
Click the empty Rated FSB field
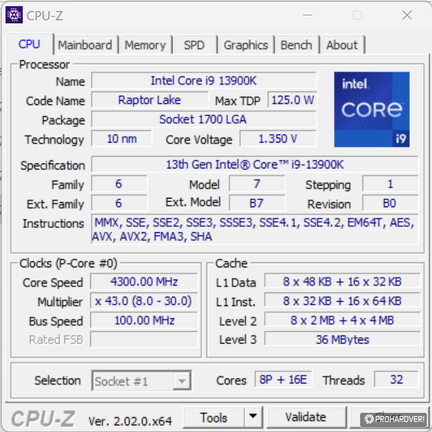(x=144, y=340)
